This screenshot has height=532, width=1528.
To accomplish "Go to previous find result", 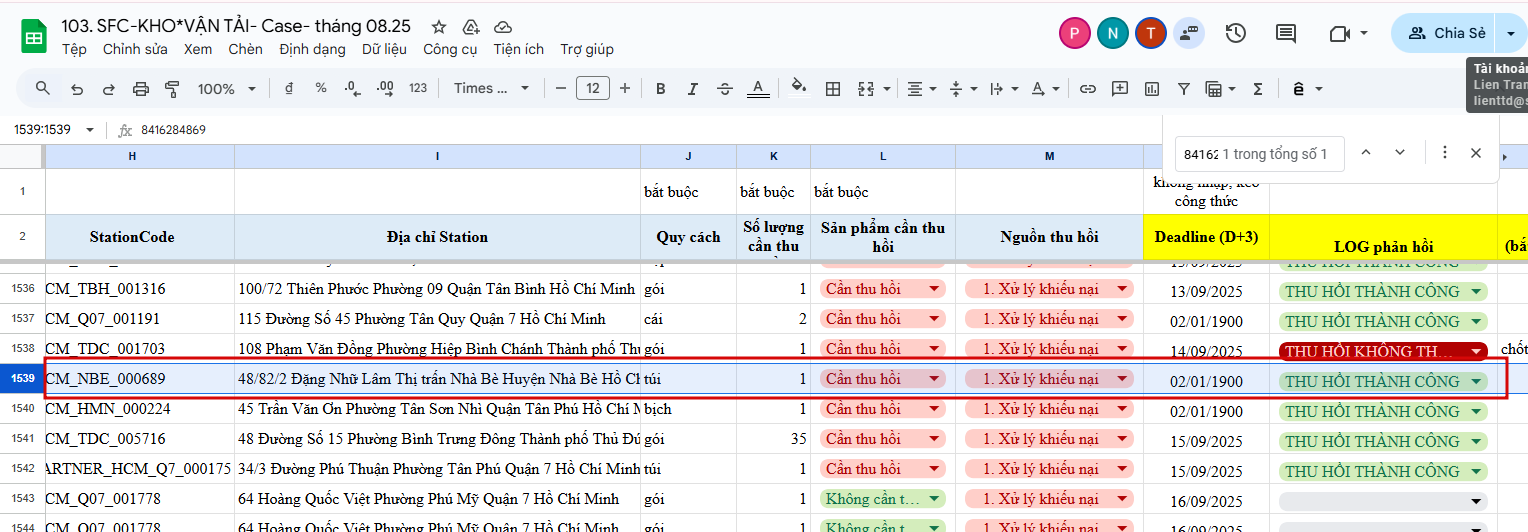I will [1366, 153].
